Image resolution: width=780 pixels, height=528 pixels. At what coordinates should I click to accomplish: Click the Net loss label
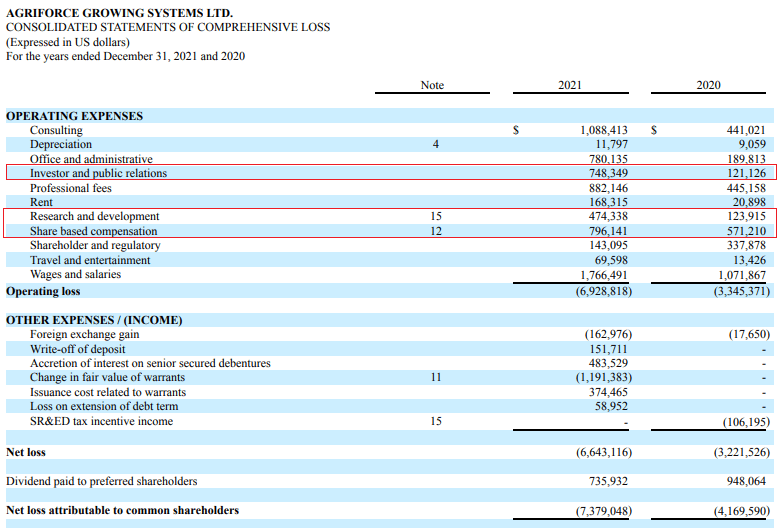coord(26,452)
